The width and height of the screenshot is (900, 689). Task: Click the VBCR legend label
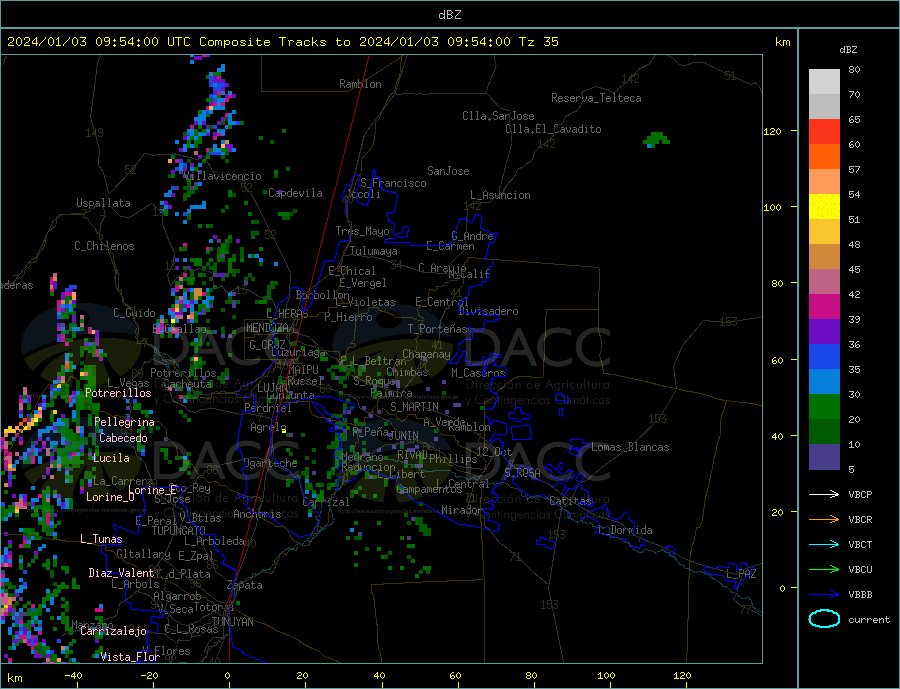(860, 520)
